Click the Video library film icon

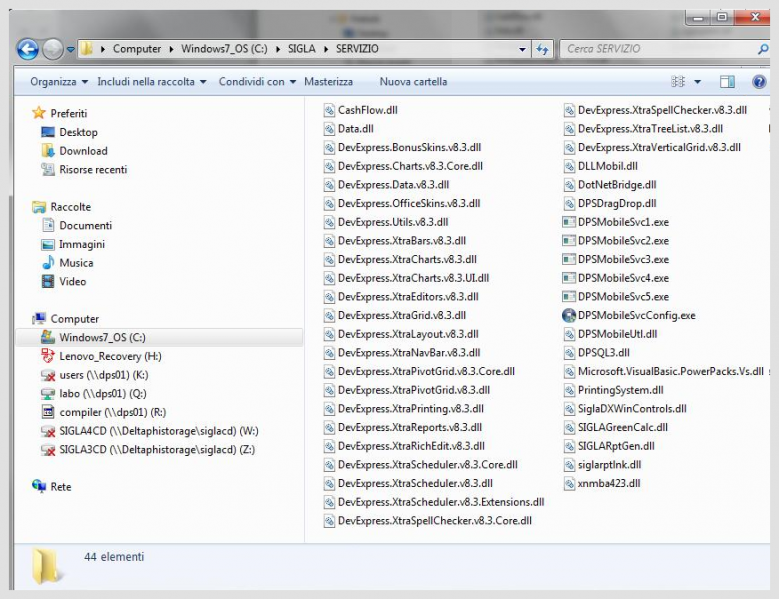tap(48, 281)
